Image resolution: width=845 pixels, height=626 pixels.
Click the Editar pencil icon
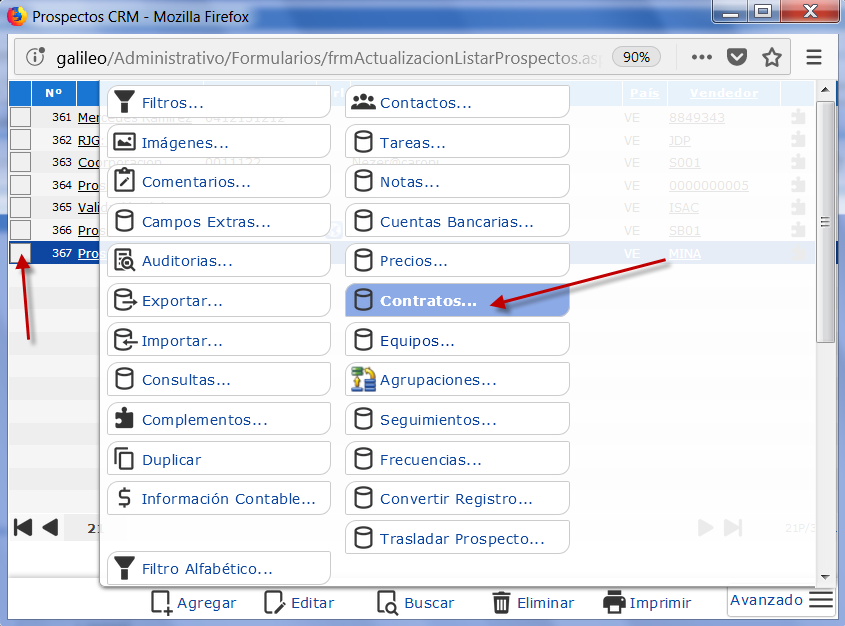tap(275, 603)
